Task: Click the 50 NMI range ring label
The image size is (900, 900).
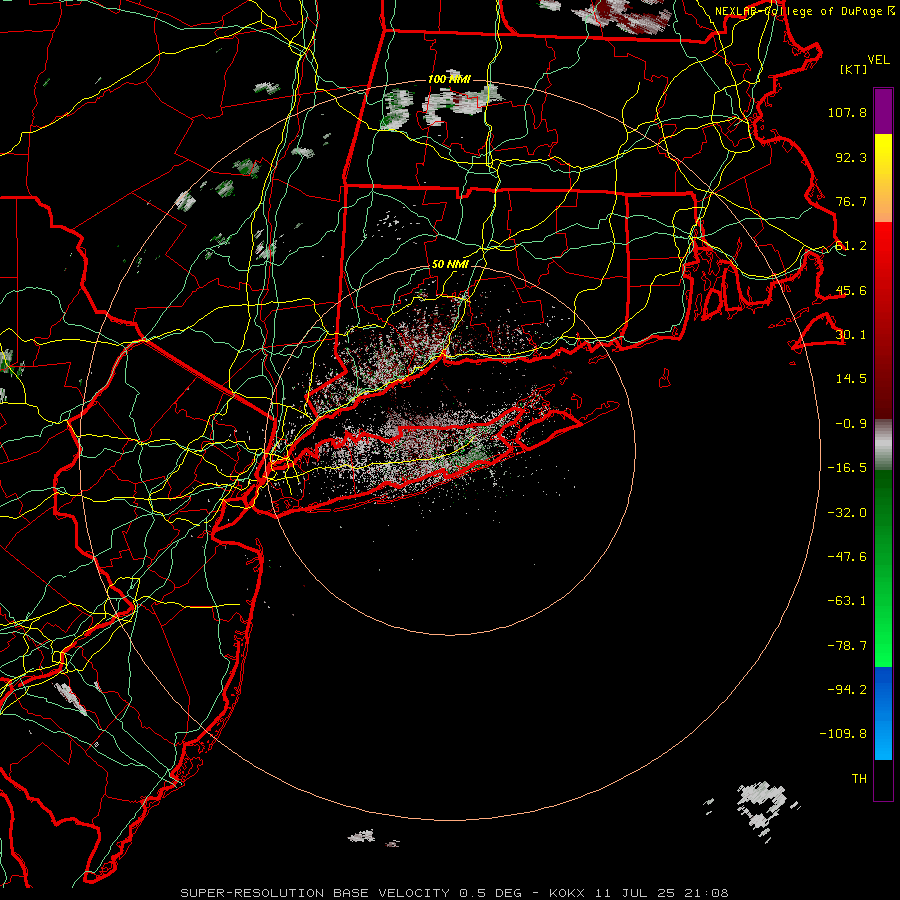Action: (450, 265)
